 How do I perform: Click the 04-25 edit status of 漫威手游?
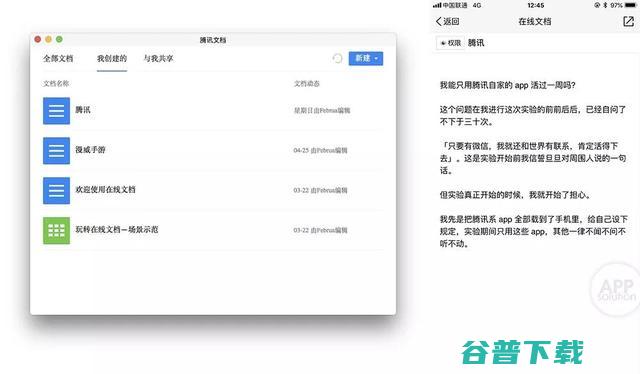tap(320, 151)
